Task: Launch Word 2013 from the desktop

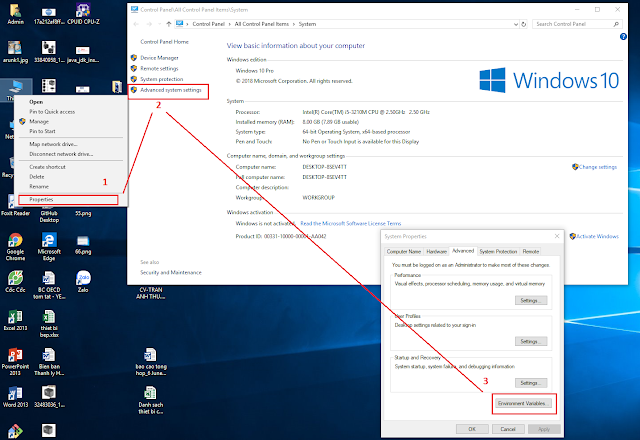Action: 15,397
